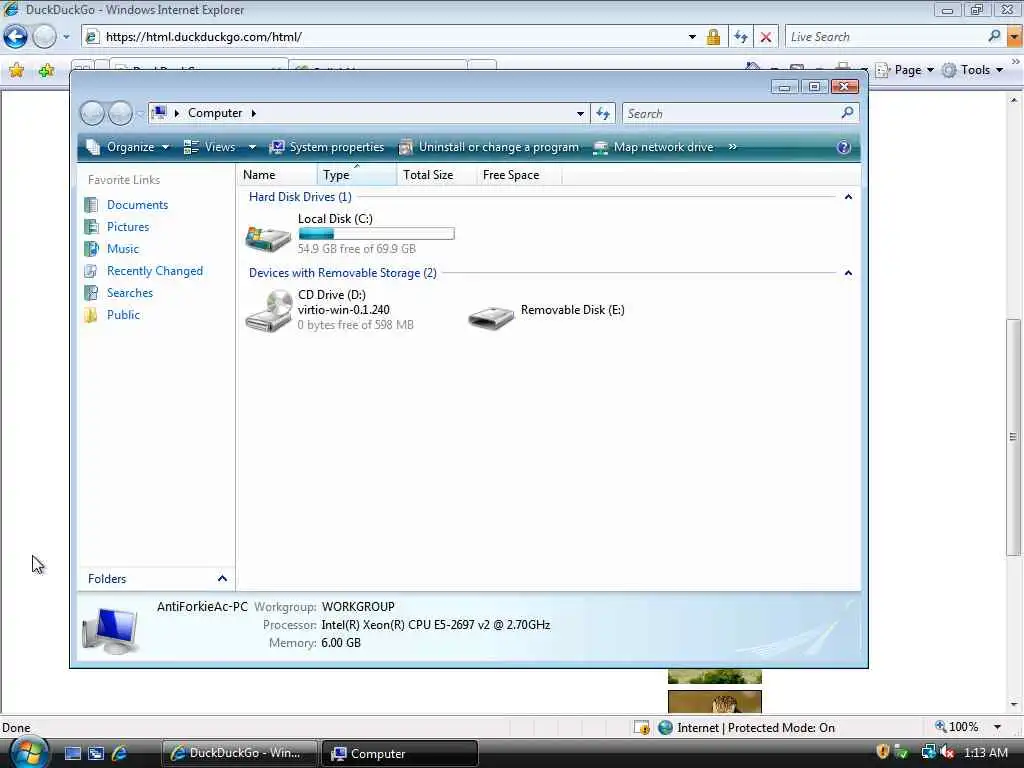Click the computer icon in address bar
Viewport: 1024px width, 768px height.
pyautogui.click(x=159, y=113)
